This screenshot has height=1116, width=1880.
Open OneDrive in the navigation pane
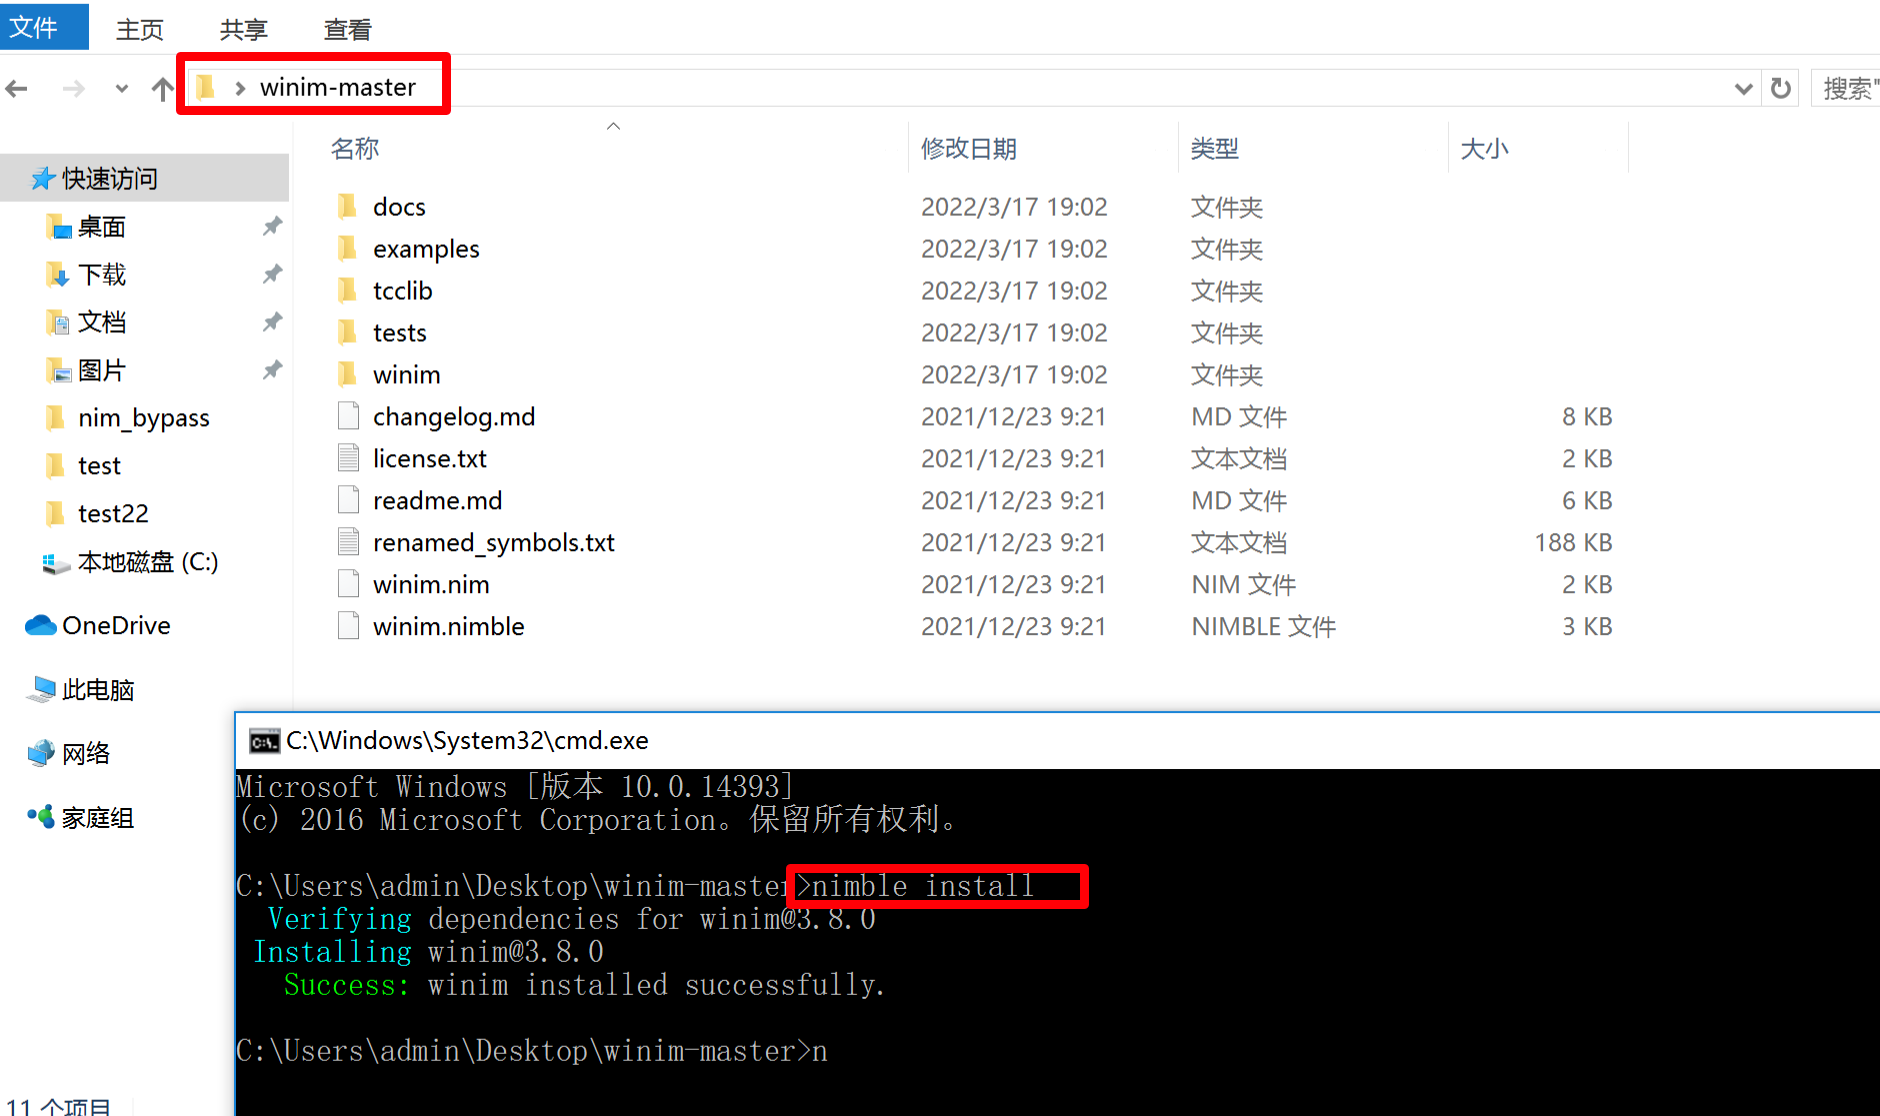coord(116,626)
